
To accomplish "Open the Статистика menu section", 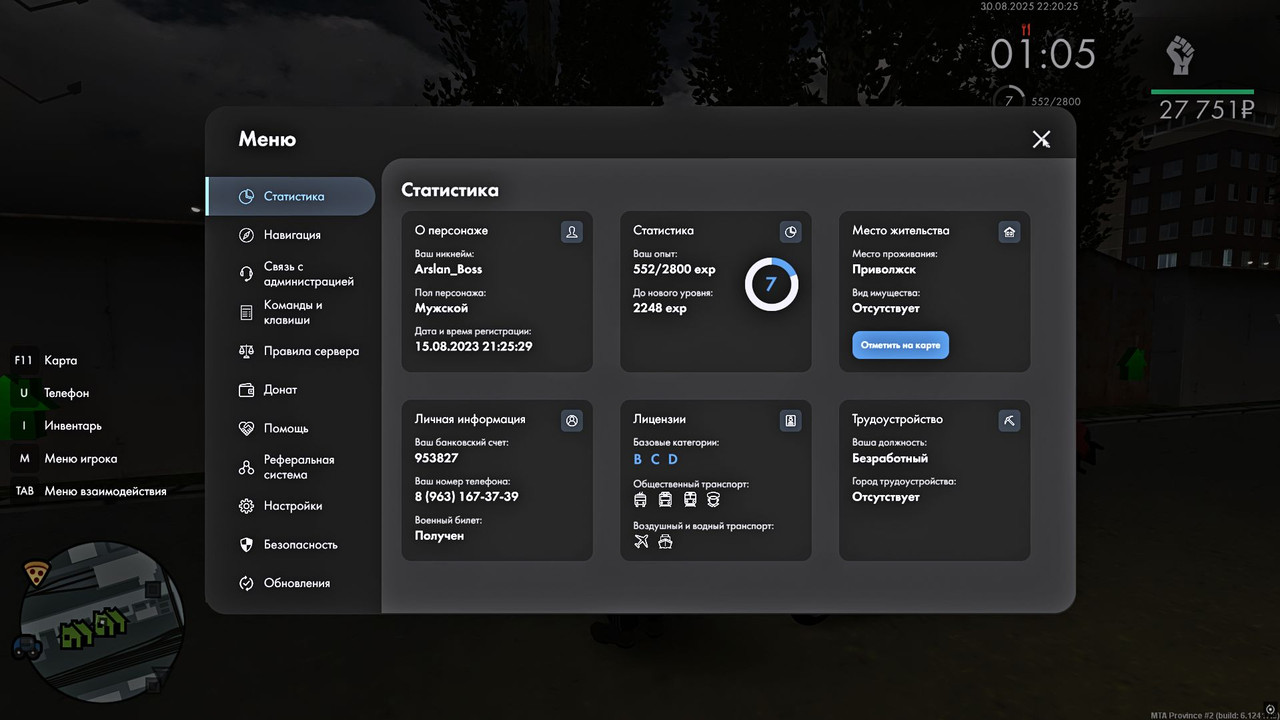I will (x=291, y=196).
